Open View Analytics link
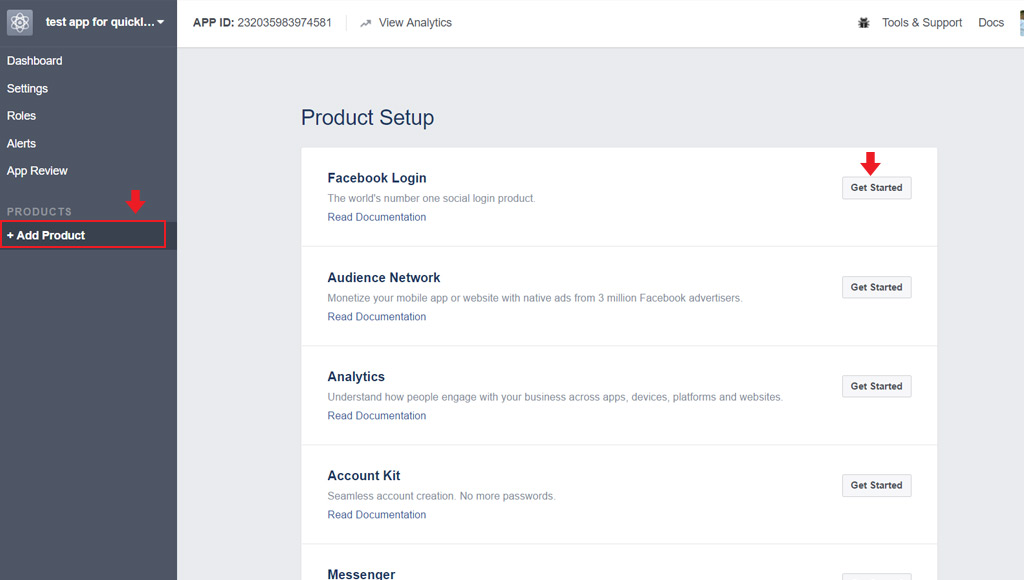This screenshot has width=1024, height=580. [415, 23]
